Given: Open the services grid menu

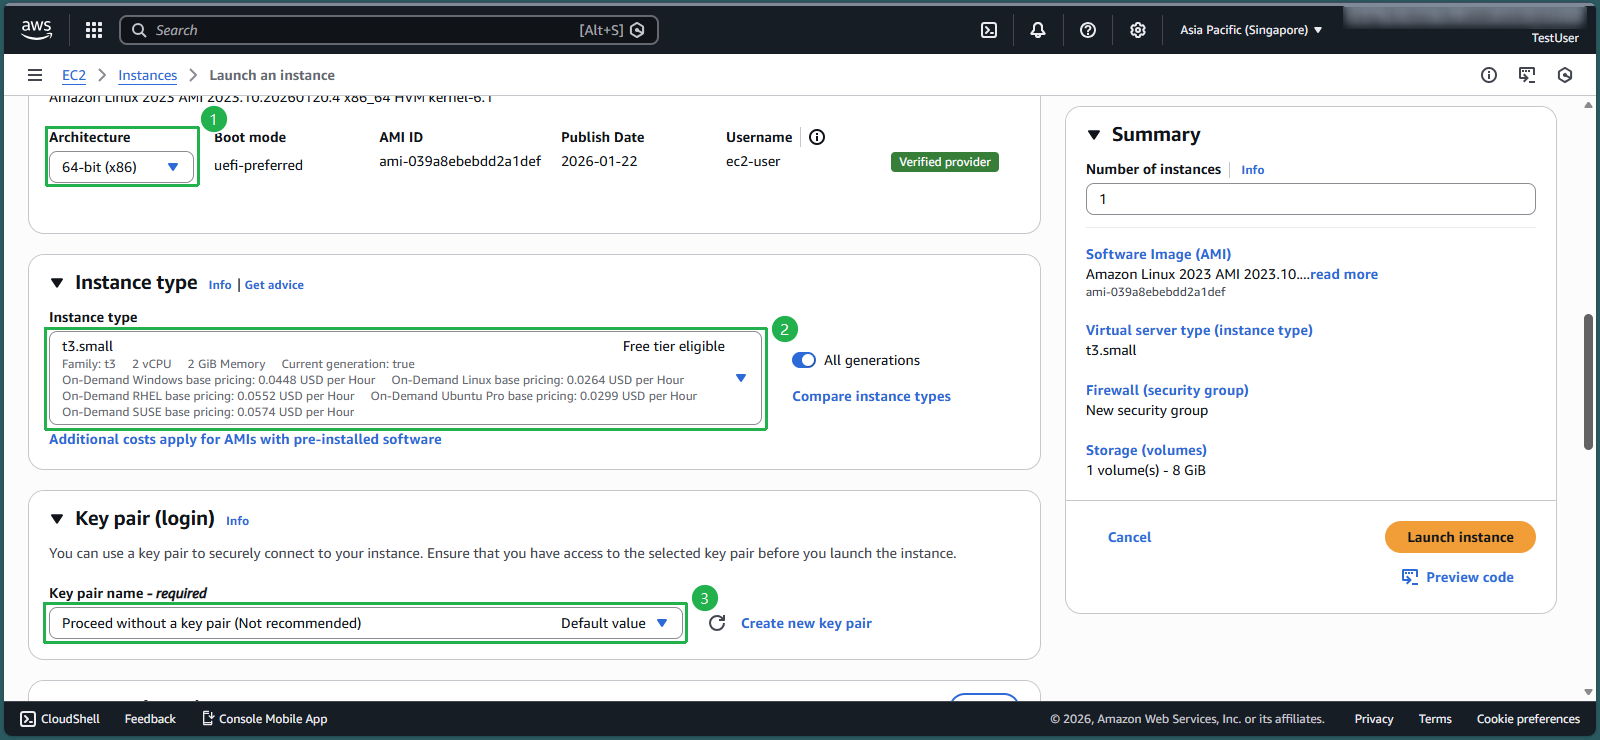Looking at the screenshot, I should pos(94,30).
